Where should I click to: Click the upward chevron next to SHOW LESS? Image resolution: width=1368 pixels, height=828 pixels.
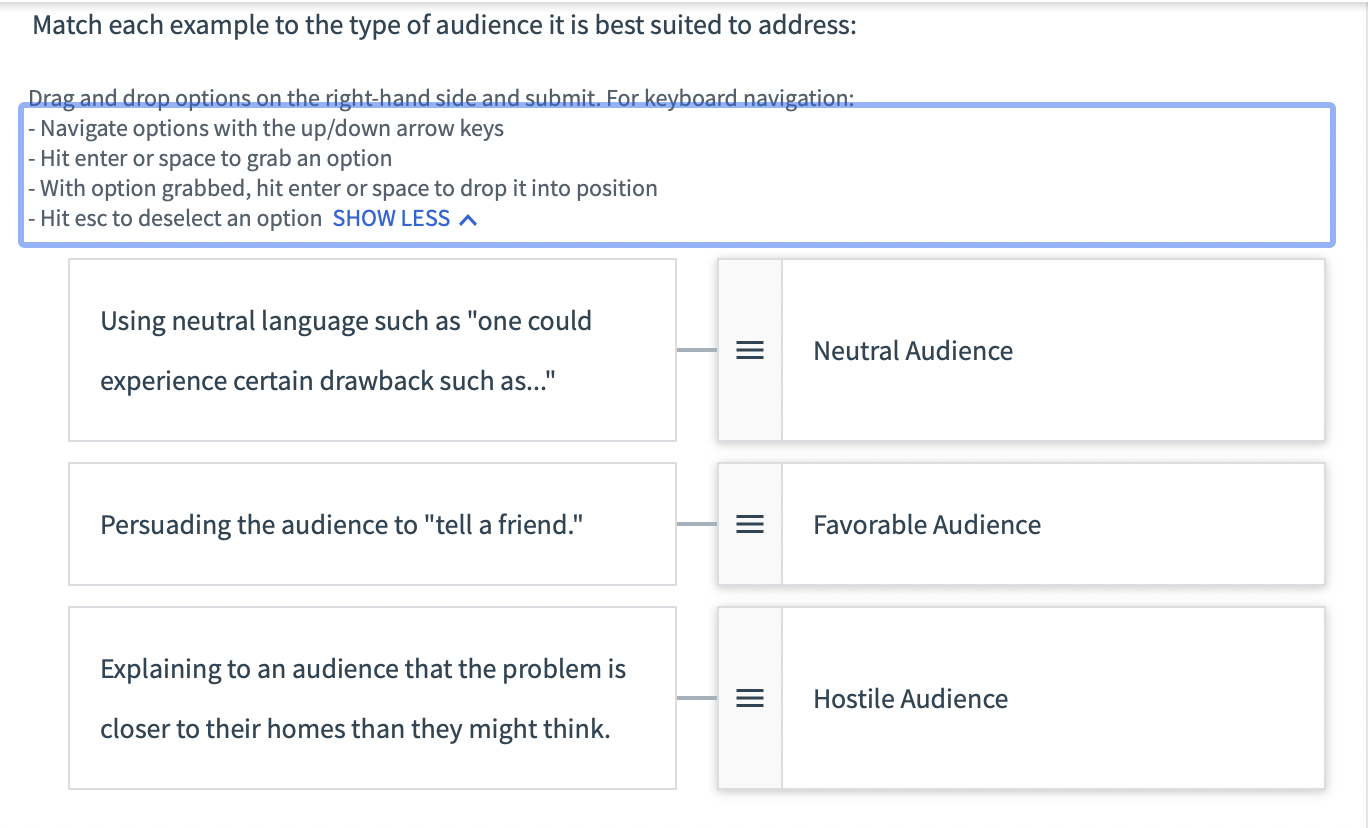[467, 218]
